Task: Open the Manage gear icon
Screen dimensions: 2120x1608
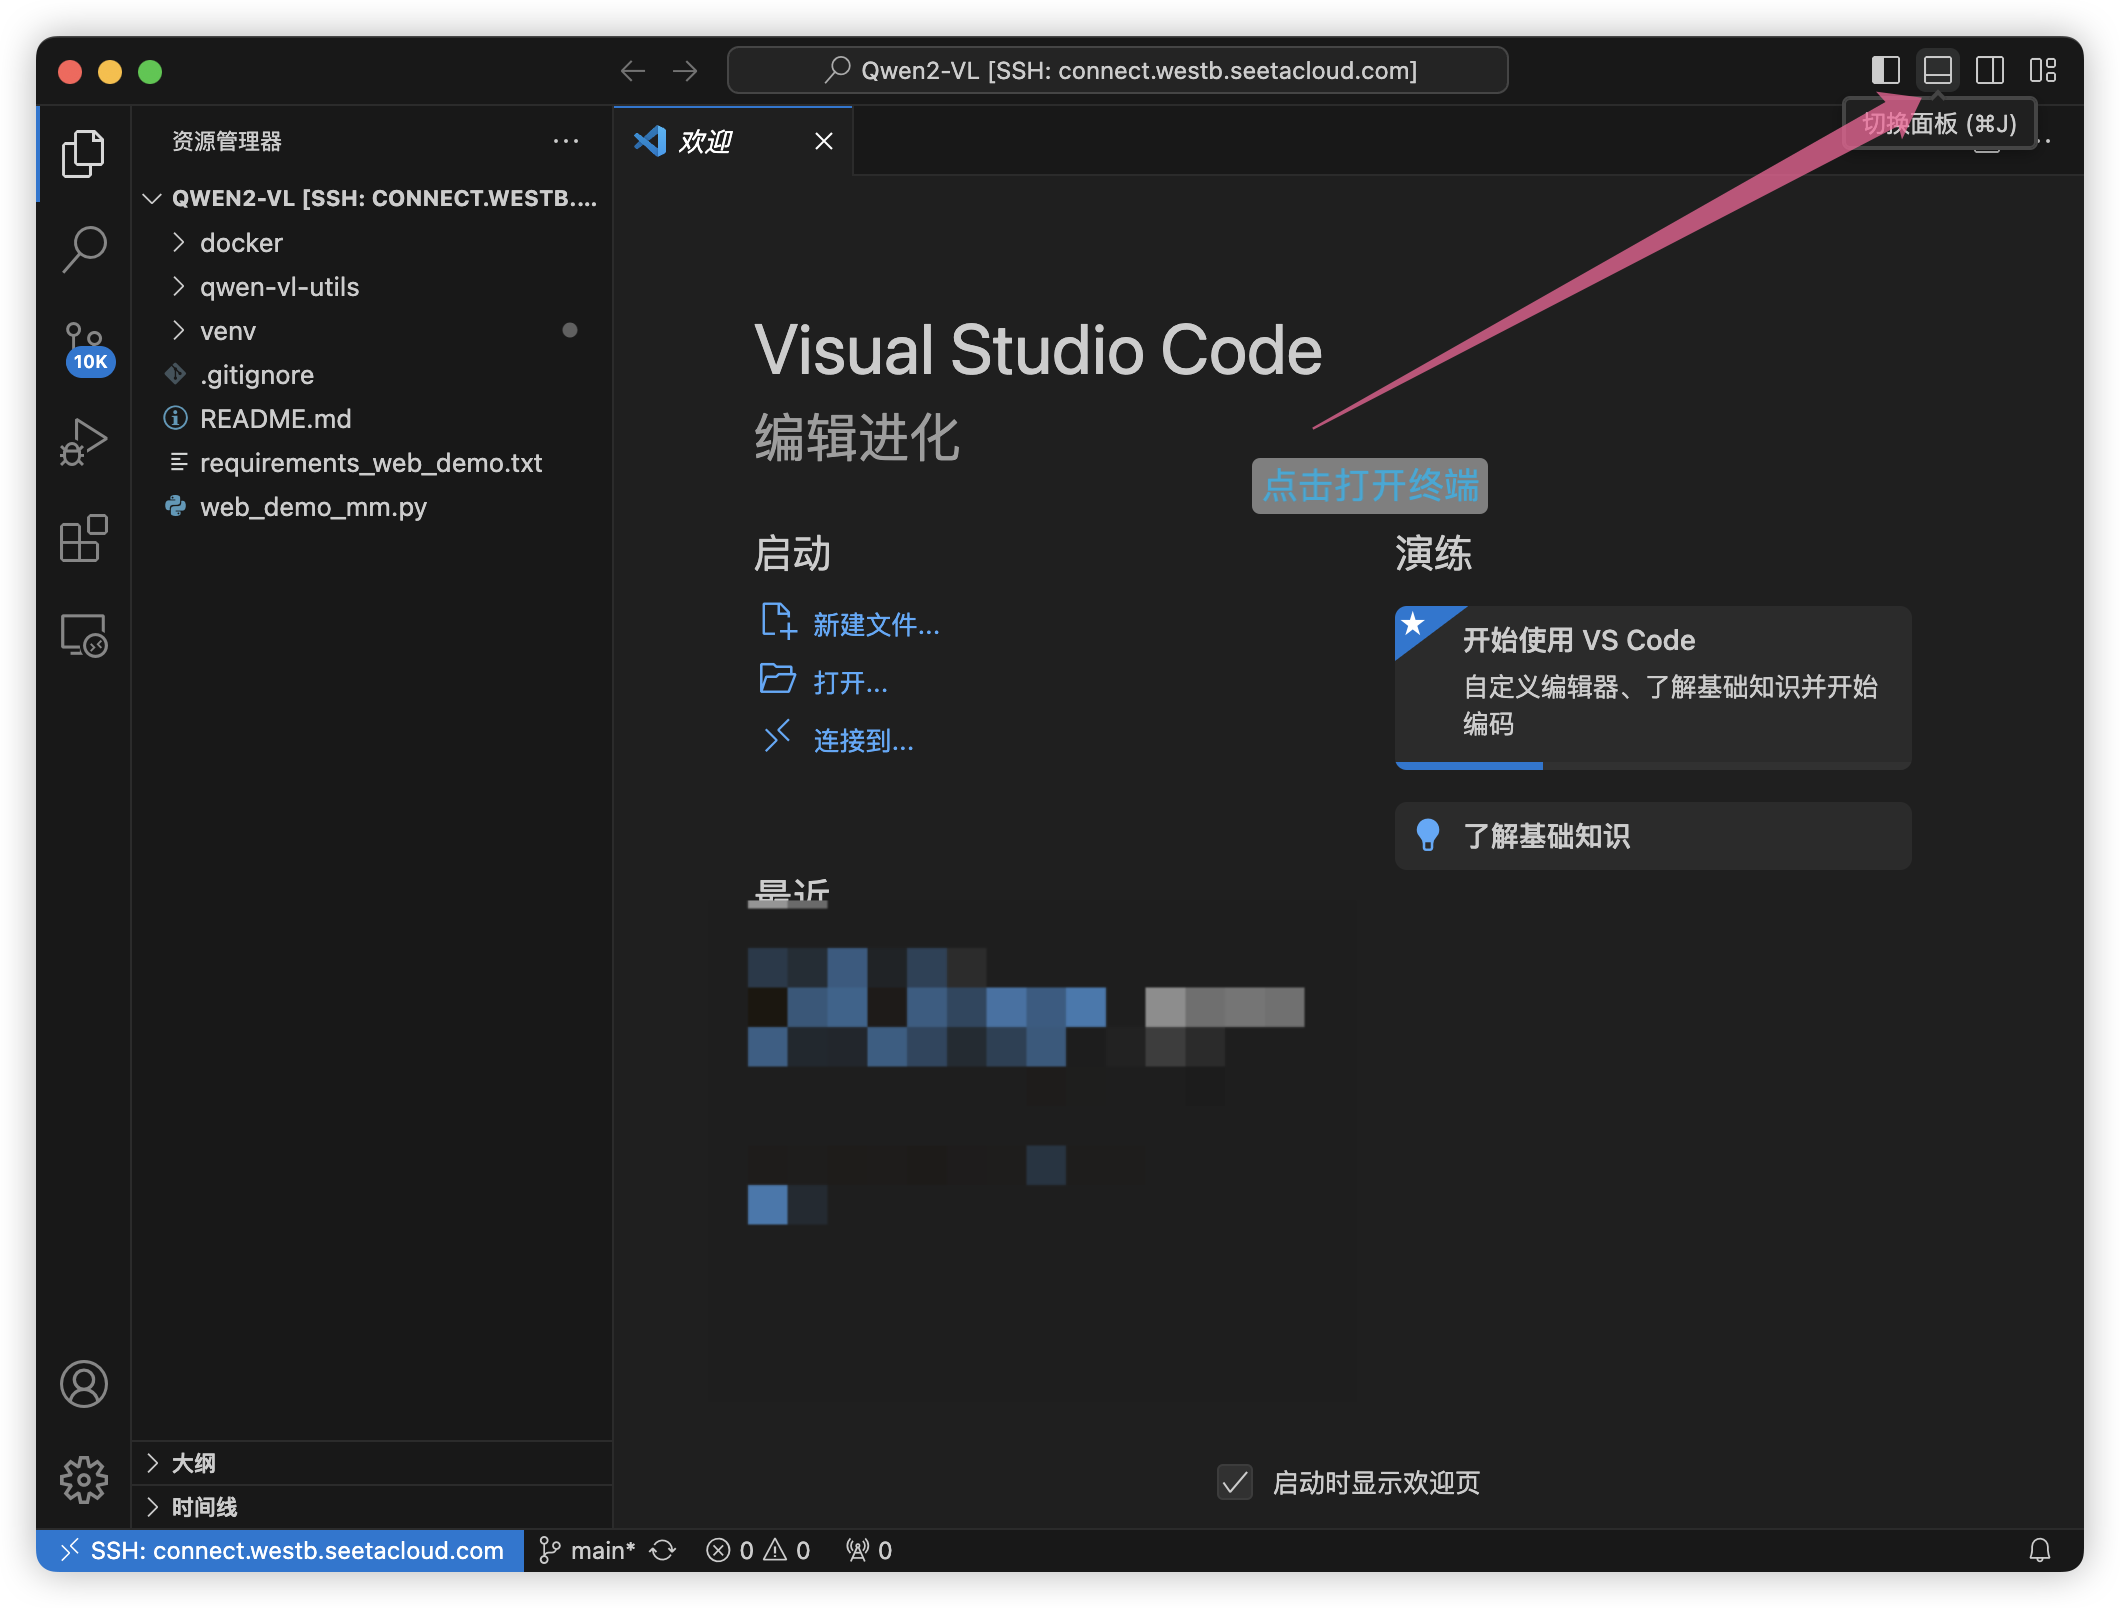Action: coord(84,1480)
